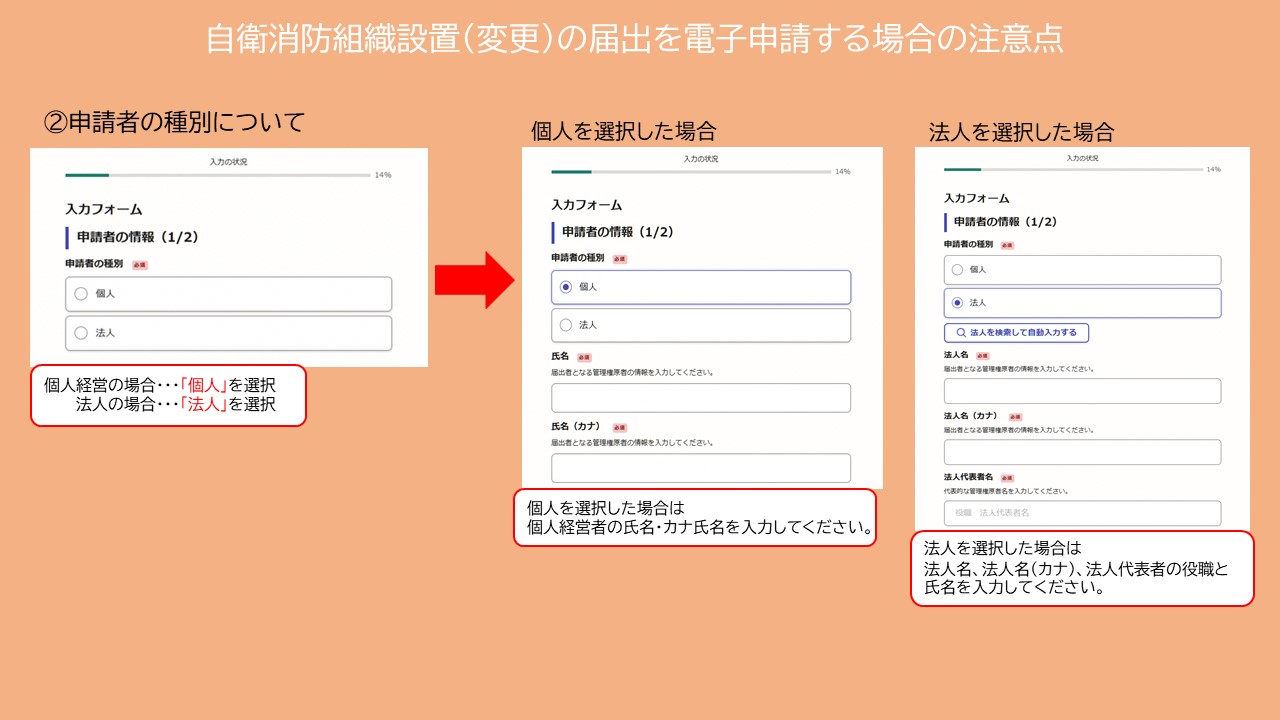1280x720 pixels.
Task: Select 個人 radio in the ②申請者の種別について form
Action: [x=82, y=294]
